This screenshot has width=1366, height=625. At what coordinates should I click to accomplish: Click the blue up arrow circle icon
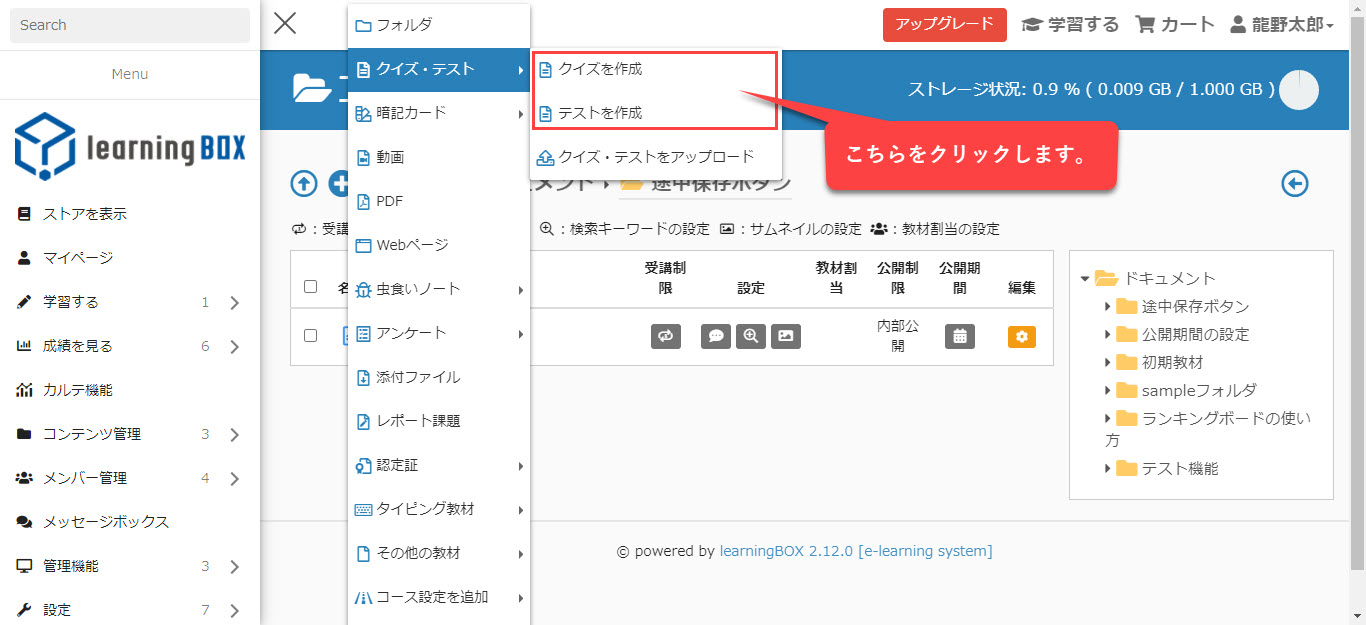304,183
